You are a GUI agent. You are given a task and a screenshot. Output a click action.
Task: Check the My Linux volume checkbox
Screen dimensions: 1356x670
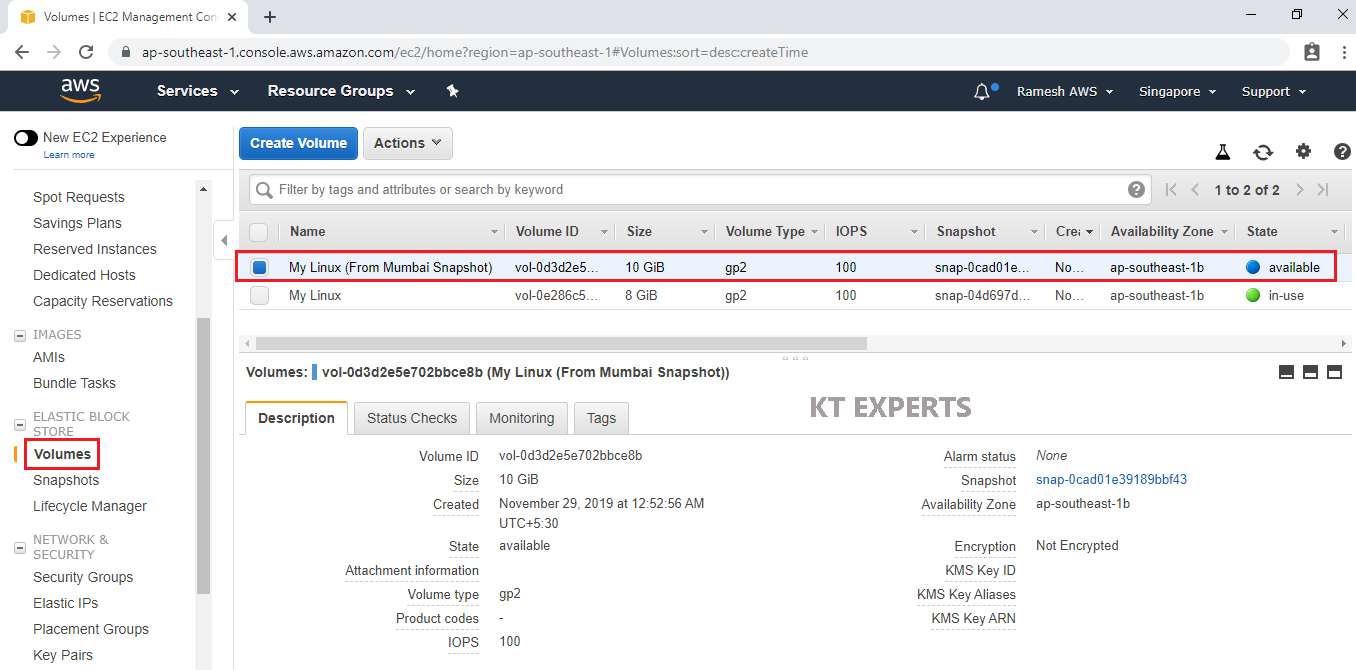point(259,296)
